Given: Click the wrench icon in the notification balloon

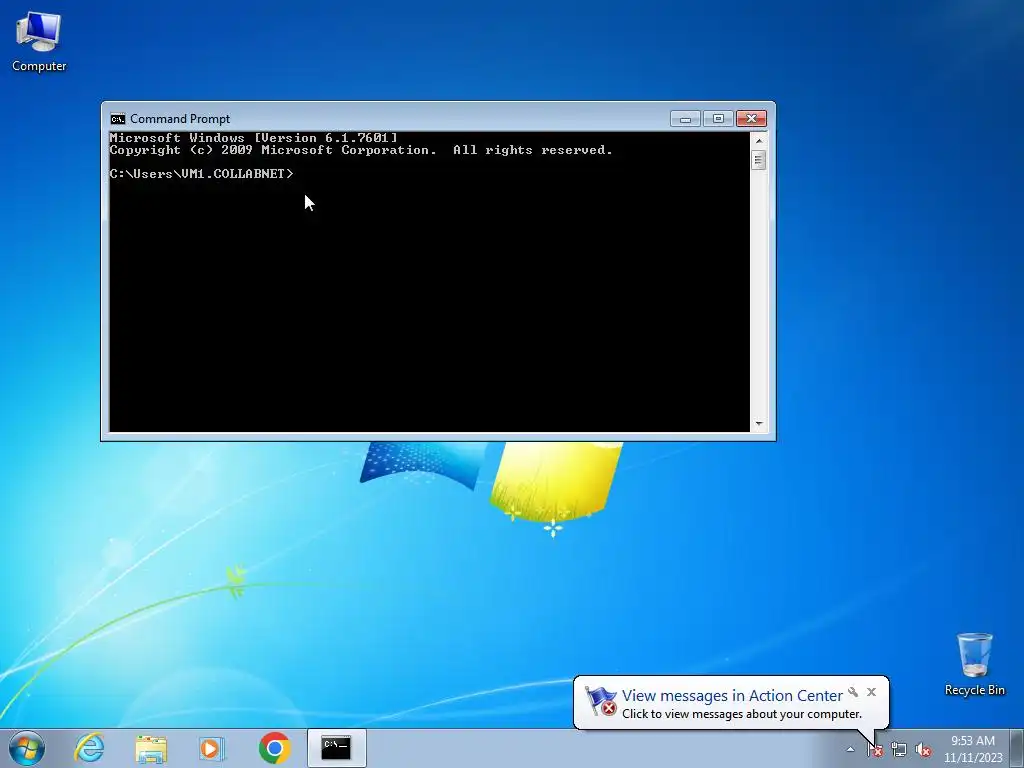Looking at the screenshot, I should coord(853,692).
